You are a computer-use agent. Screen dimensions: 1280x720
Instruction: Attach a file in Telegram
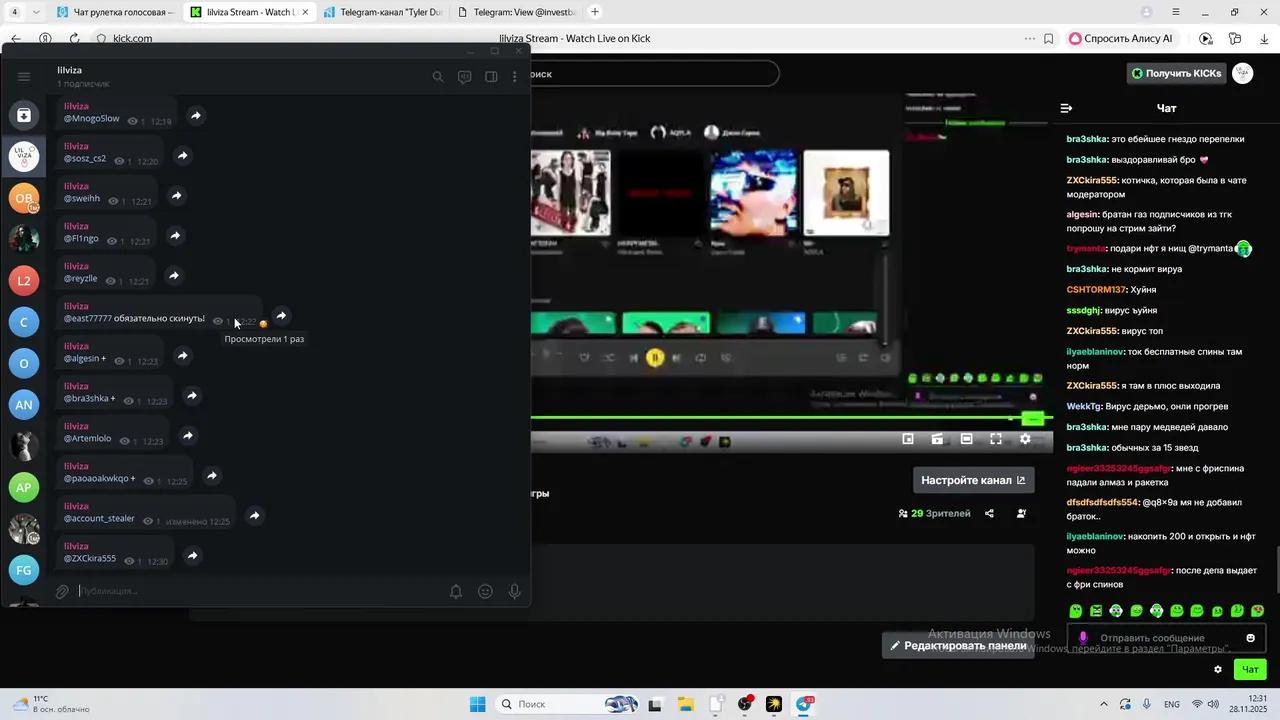click(x=62, y=591)
